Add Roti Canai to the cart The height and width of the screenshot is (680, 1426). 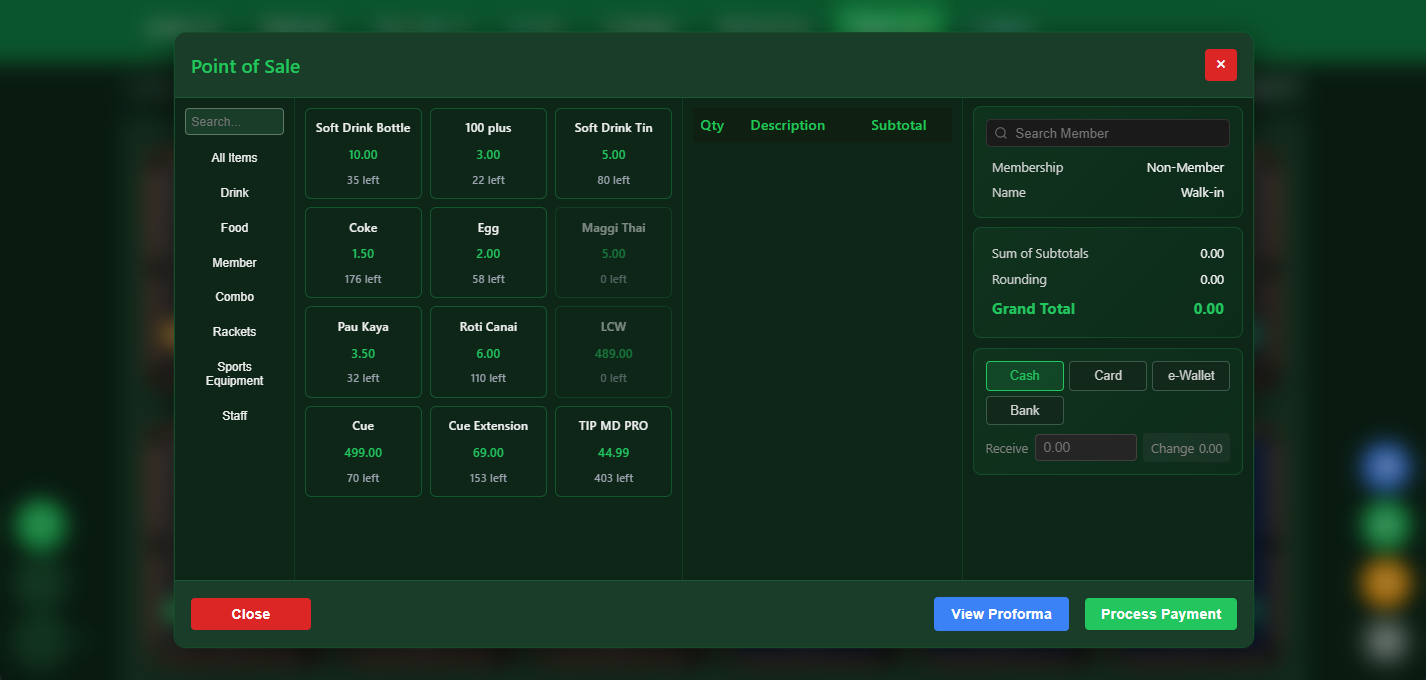488,352
